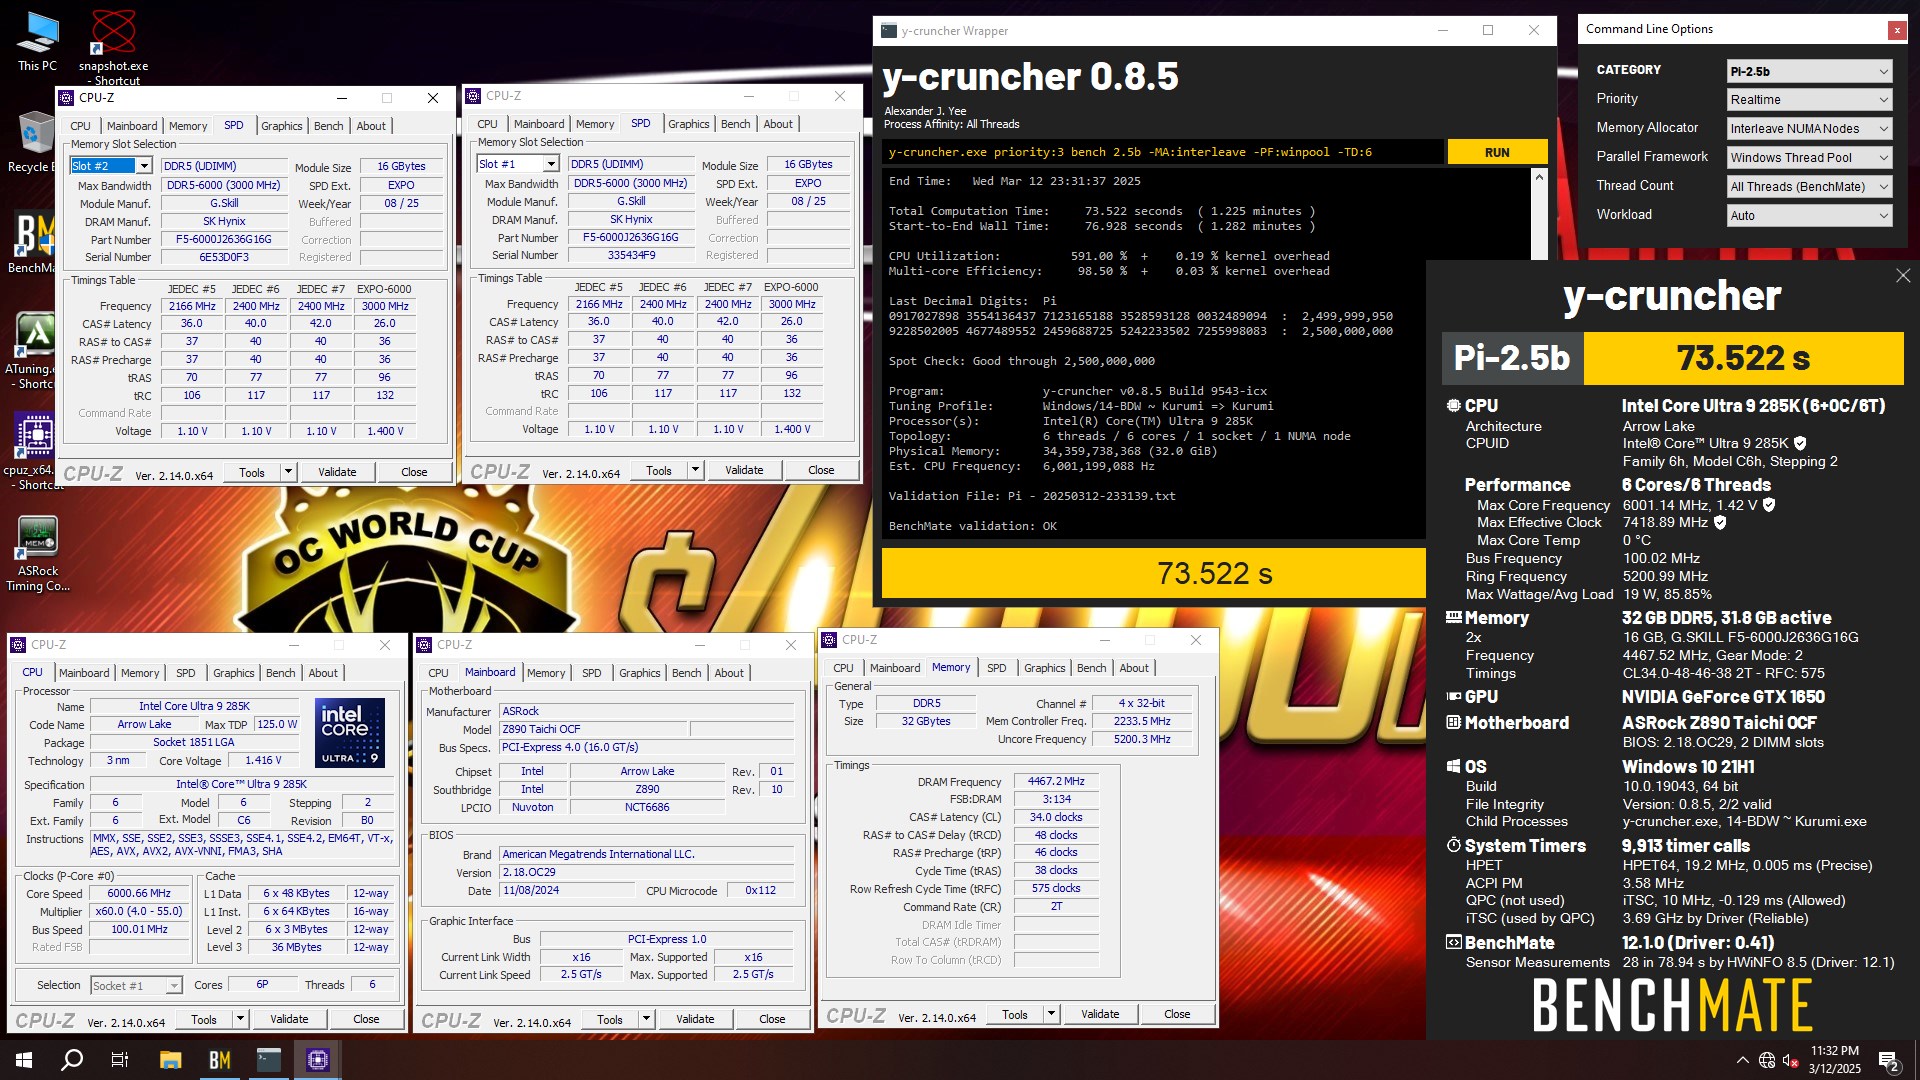Image resolution: width=1920 pixels, height=1080 pixels.
Task: Open network tray icon
Action: pyautogui.click(x=1767, y=1060)
